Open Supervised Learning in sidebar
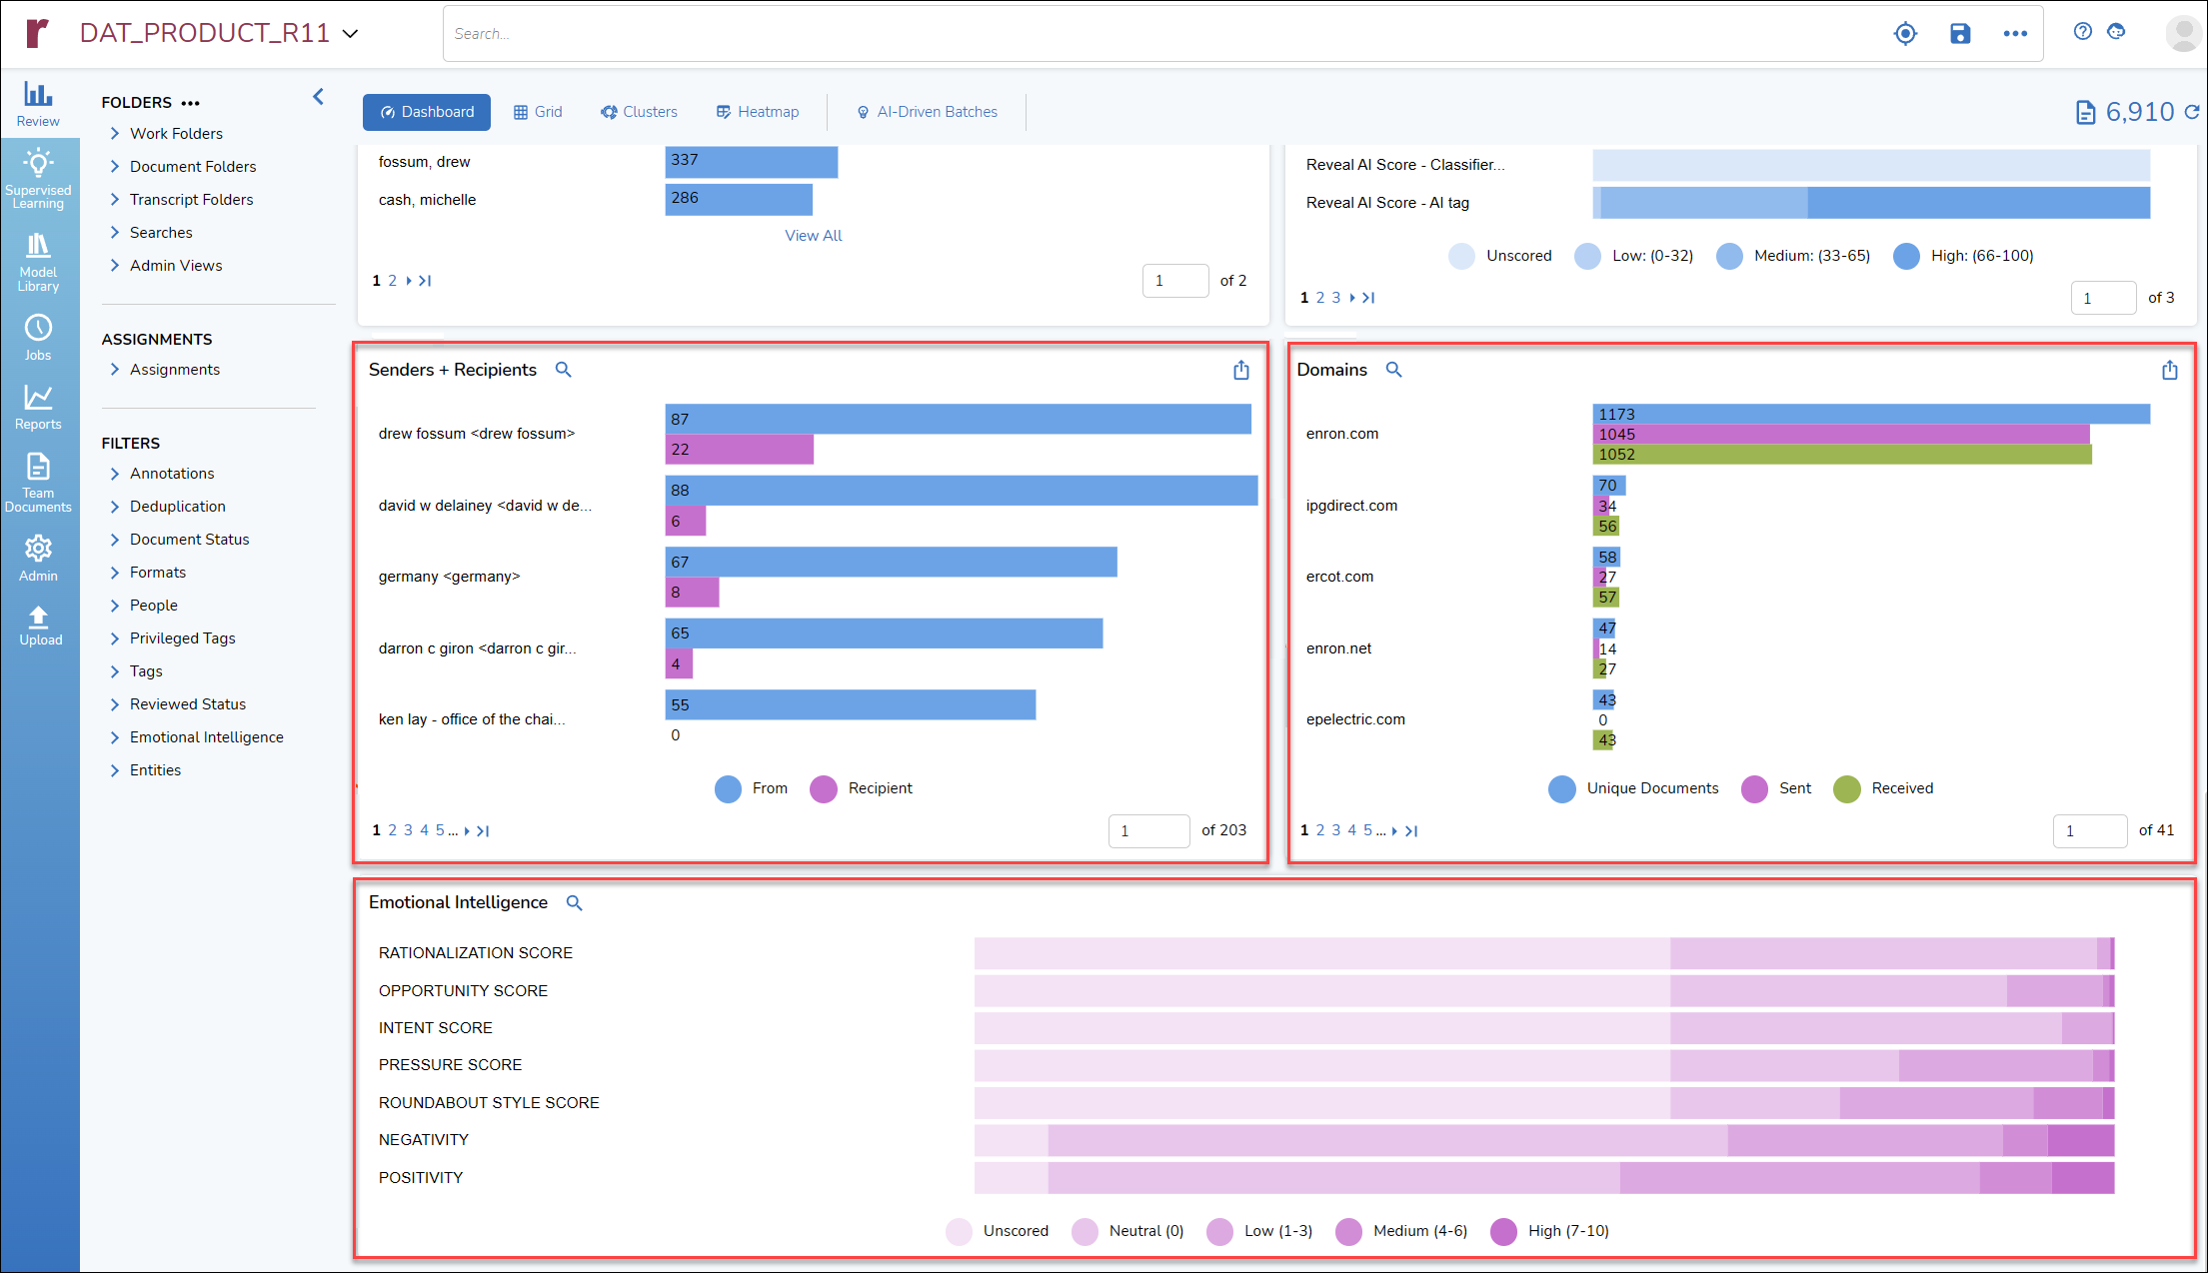2208x1273 pixels. pyautogui.click(x=38, y=179)
